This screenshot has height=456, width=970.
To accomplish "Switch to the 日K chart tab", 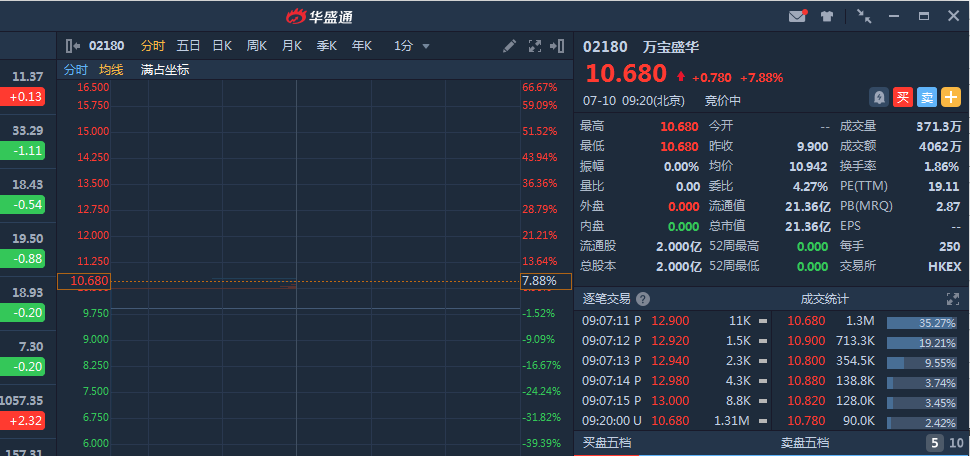I will click(222, 46).
